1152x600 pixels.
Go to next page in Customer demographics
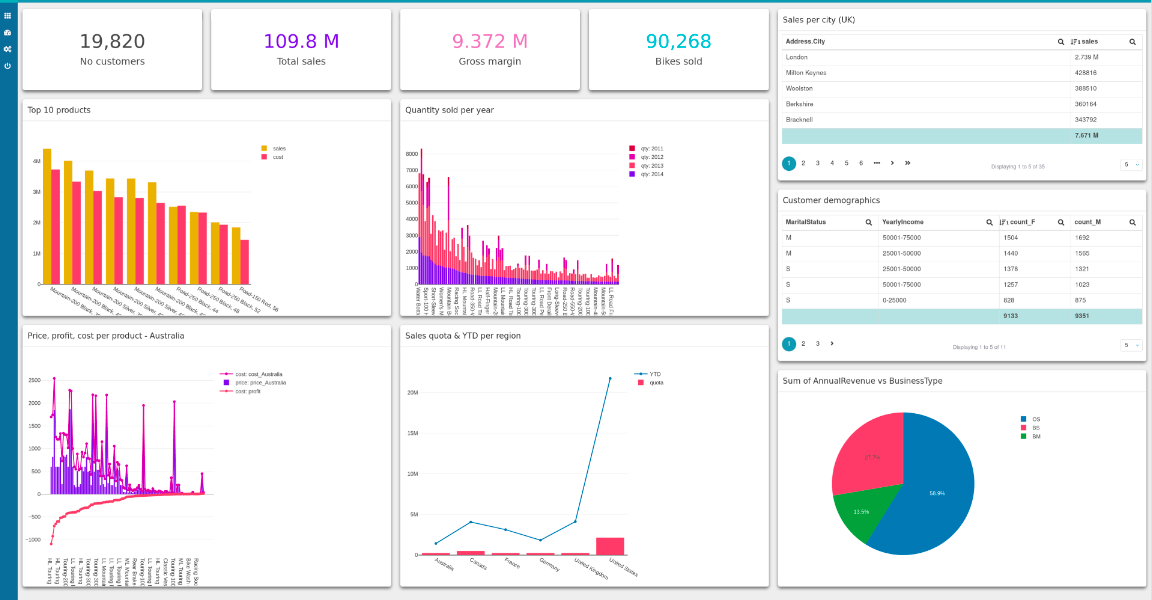click(x=833, y=343)
